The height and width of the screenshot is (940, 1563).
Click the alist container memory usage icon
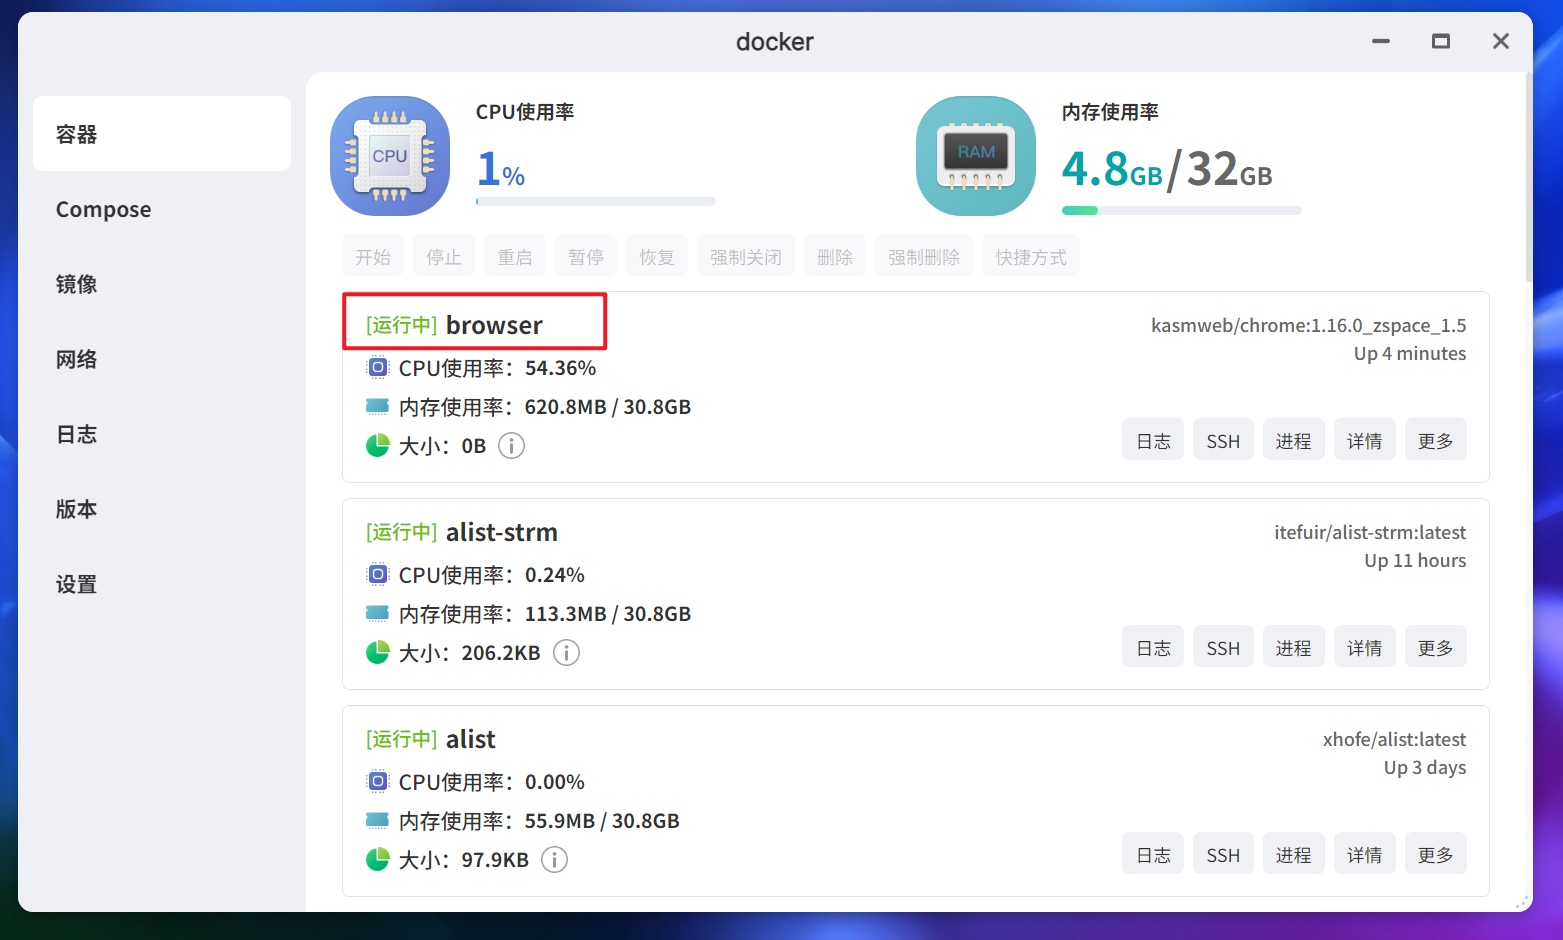(x=377, y=820)
